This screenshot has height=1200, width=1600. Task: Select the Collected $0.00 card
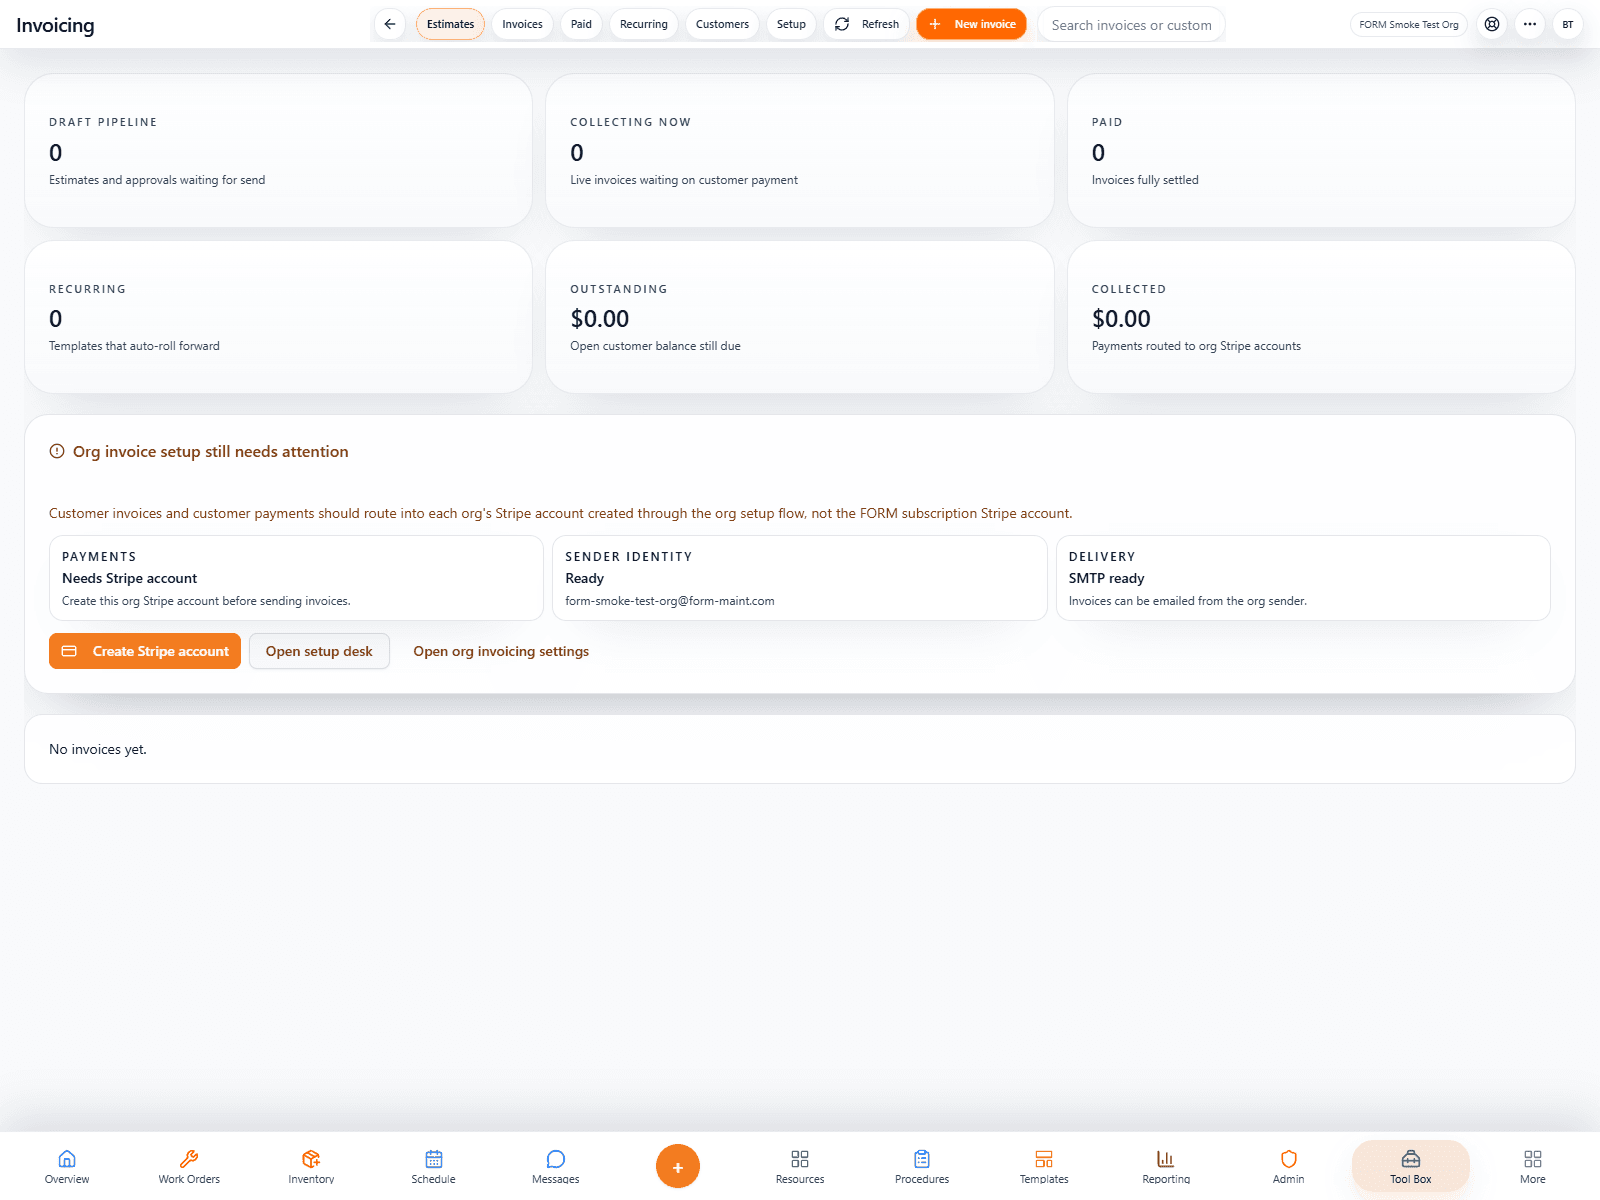[x=1321, y=317]
